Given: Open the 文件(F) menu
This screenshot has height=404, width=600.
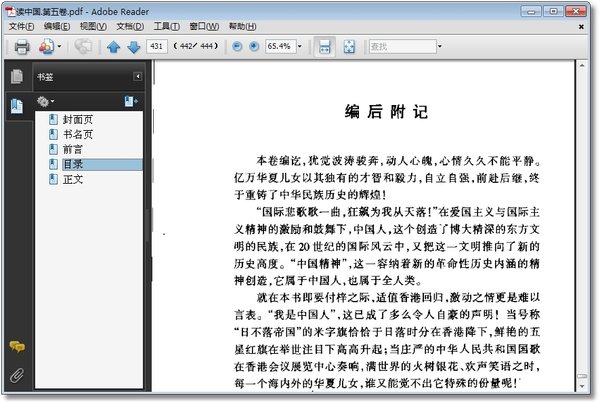Looking at the screenshot, I should pyautogui.click(x=21, y=26).
